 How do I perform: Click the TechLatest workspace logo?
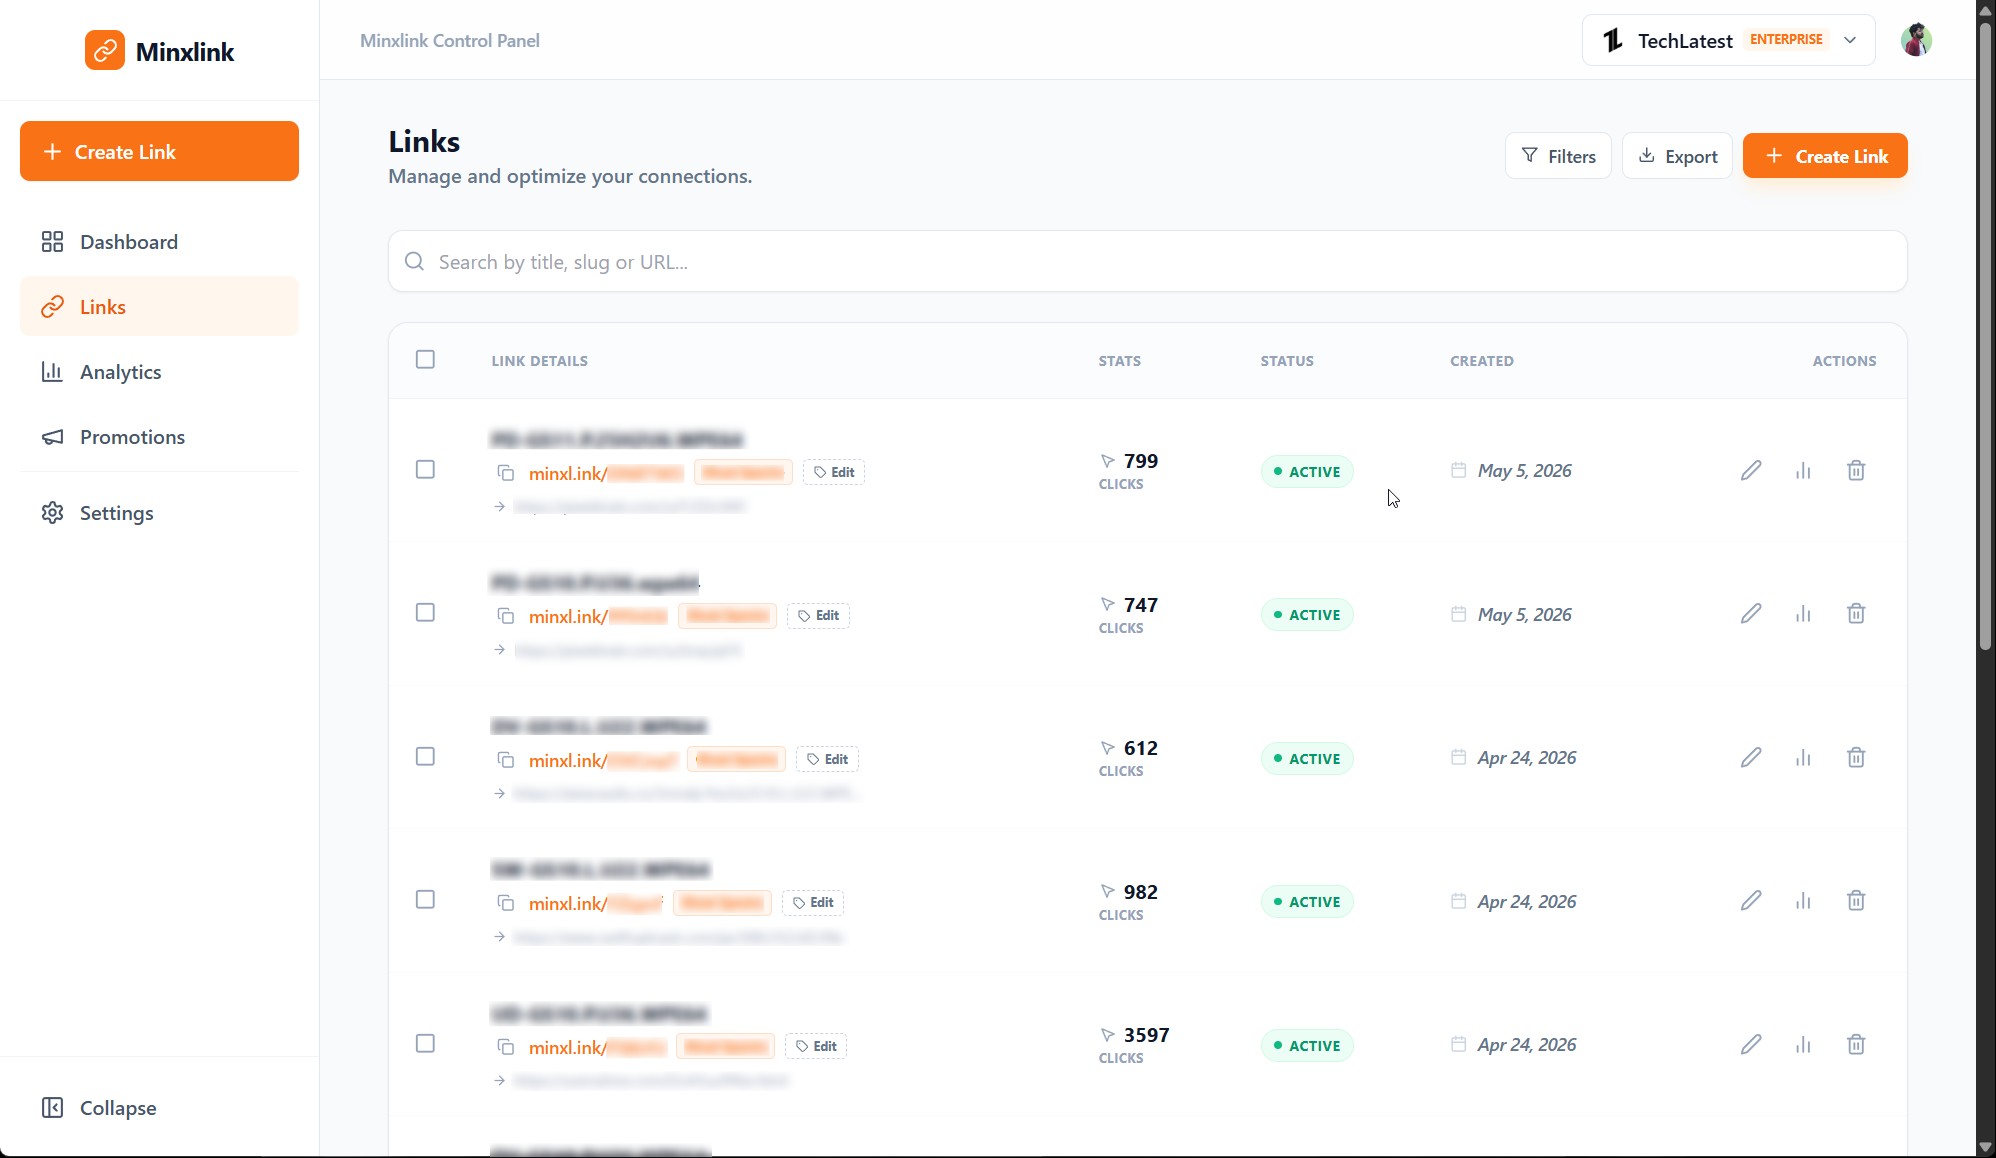[x=1612, y=40]
